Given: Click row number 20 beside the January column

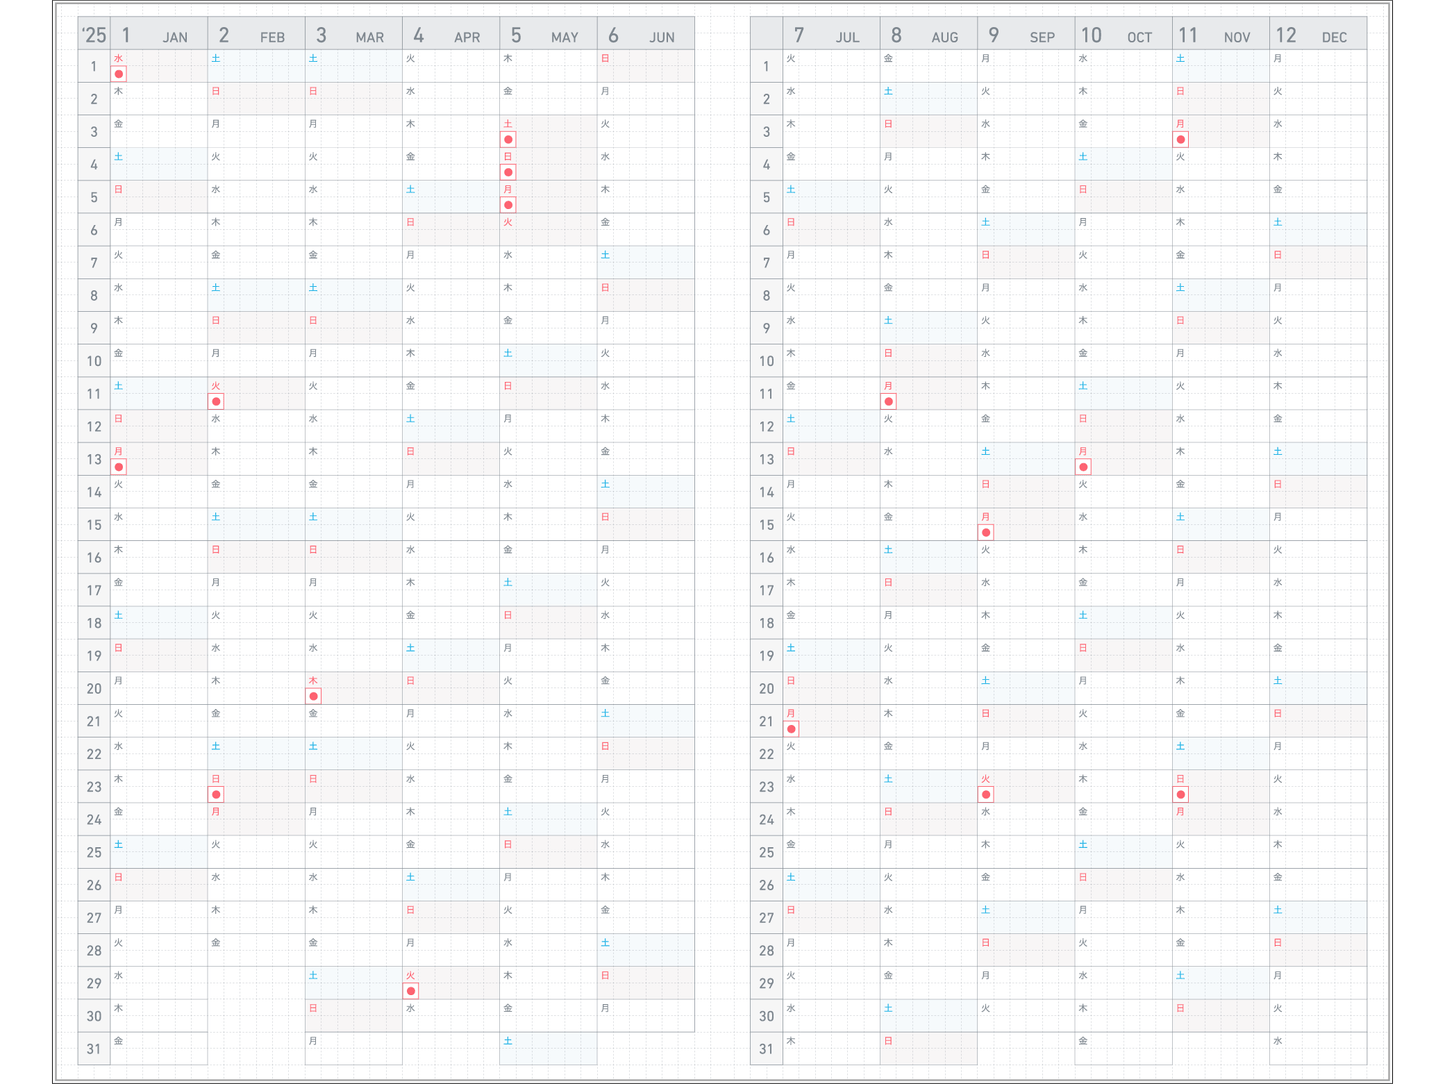Looking at the screenshot, I should pyautogui.click(x=94, y=689).
